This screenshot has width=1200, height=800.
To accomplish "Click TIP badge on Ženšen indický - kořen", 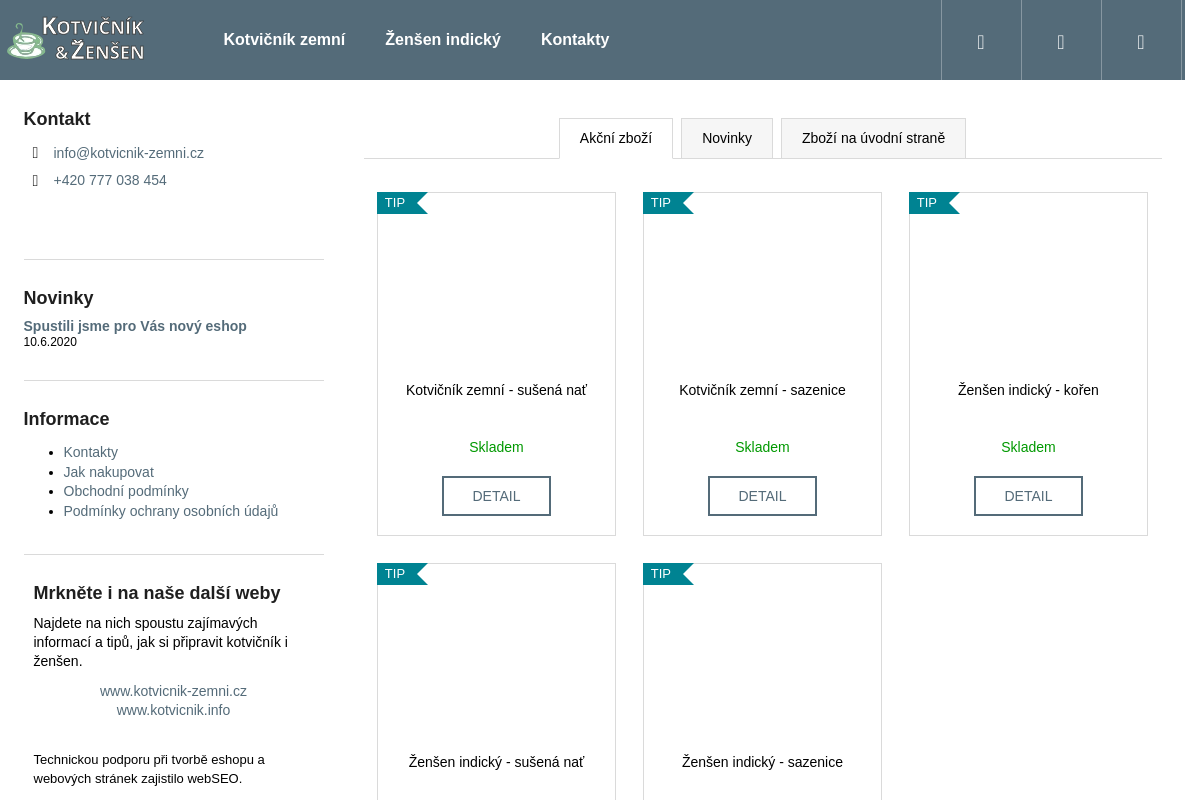I will [929, 203].
